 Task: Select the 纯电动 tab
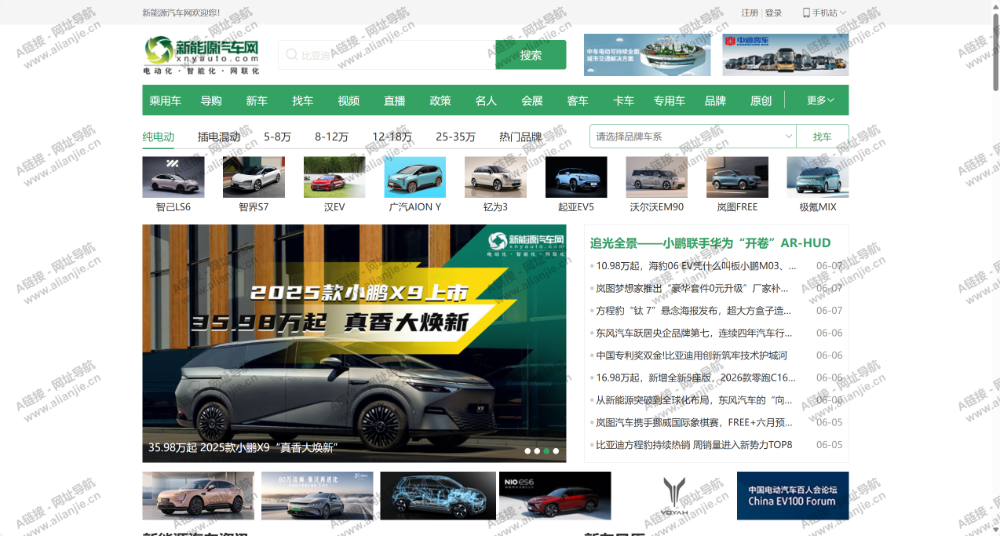pos(158,137)
